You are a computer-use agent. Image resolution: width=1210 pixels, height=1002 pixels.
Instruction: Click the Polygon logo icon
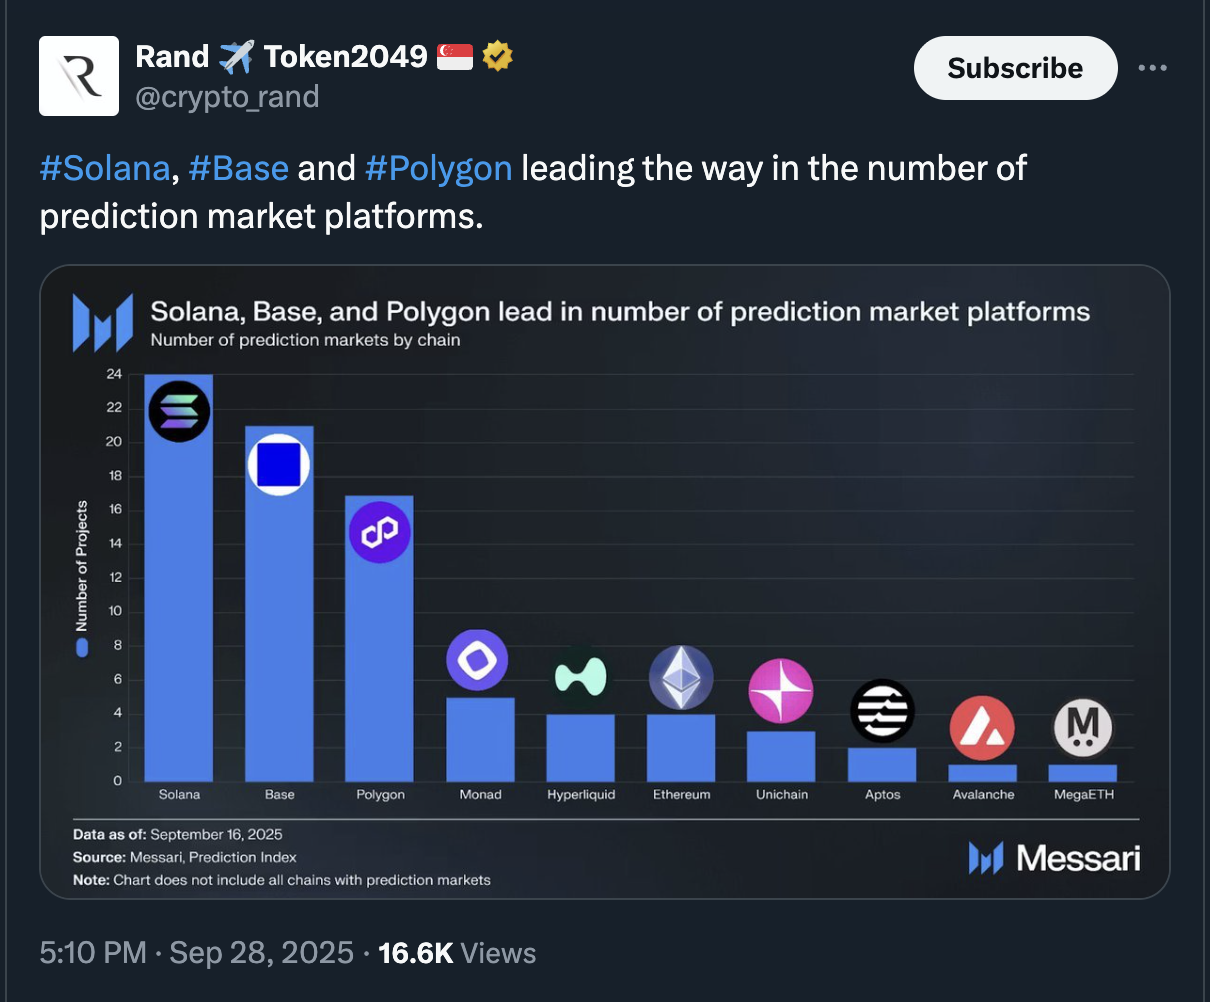click(380, 531)
